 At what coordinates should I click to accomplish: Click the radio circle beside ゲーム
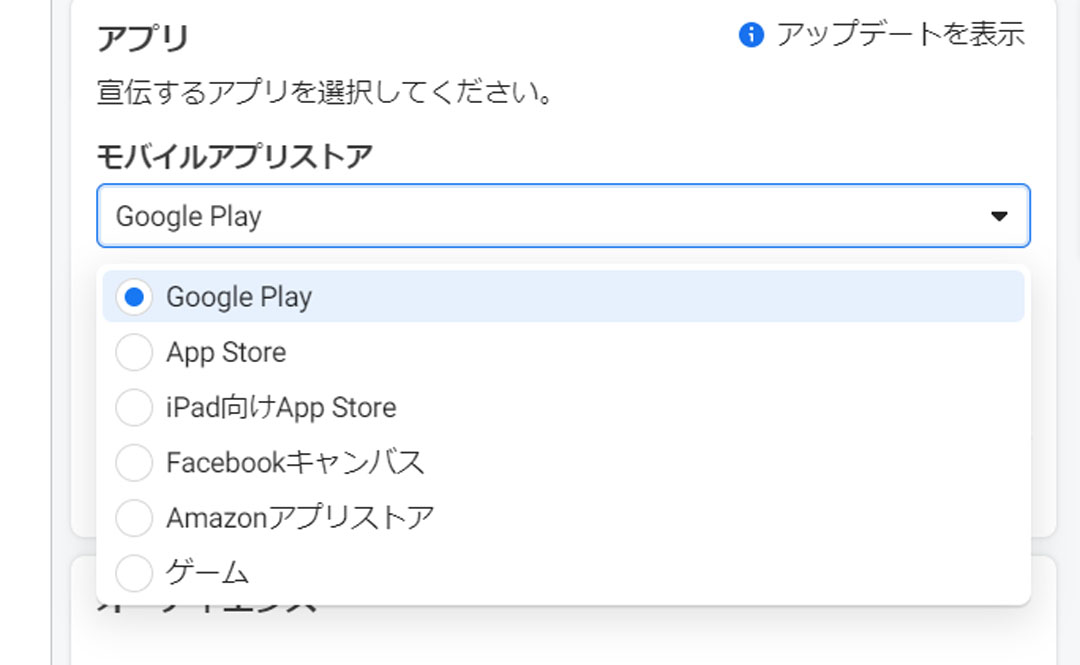[x=134, y=572]
